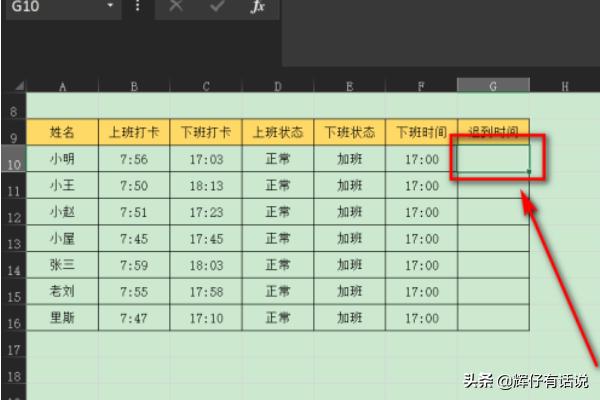Screen dimensions: 600x400
Task: Click the 7:59 clock-in cell for 张三
Action: pos(133,264)
